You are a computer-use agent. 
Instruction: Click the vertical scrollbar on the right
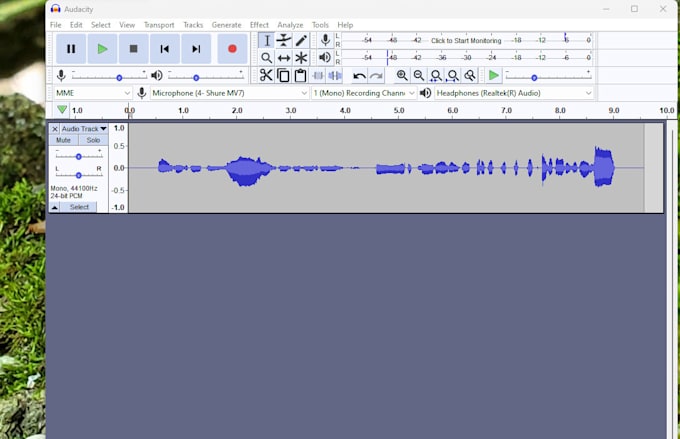672,278
